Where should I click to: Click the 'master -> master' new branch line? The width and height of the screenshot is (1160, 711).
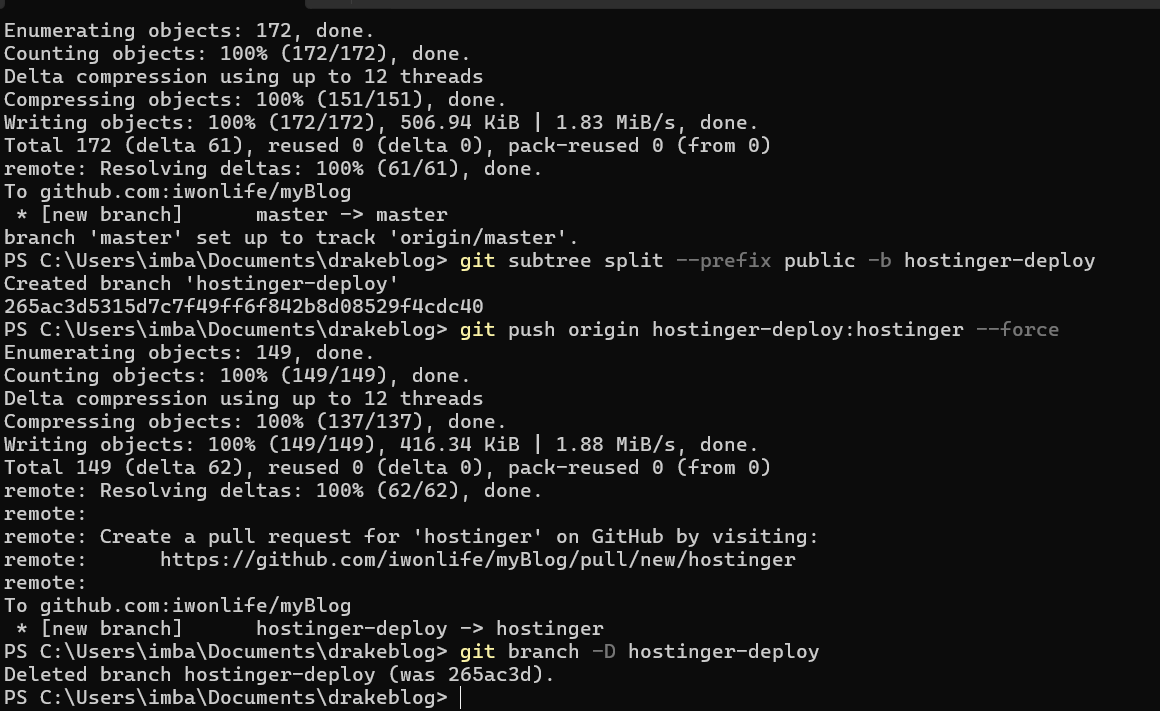[351, 215]
